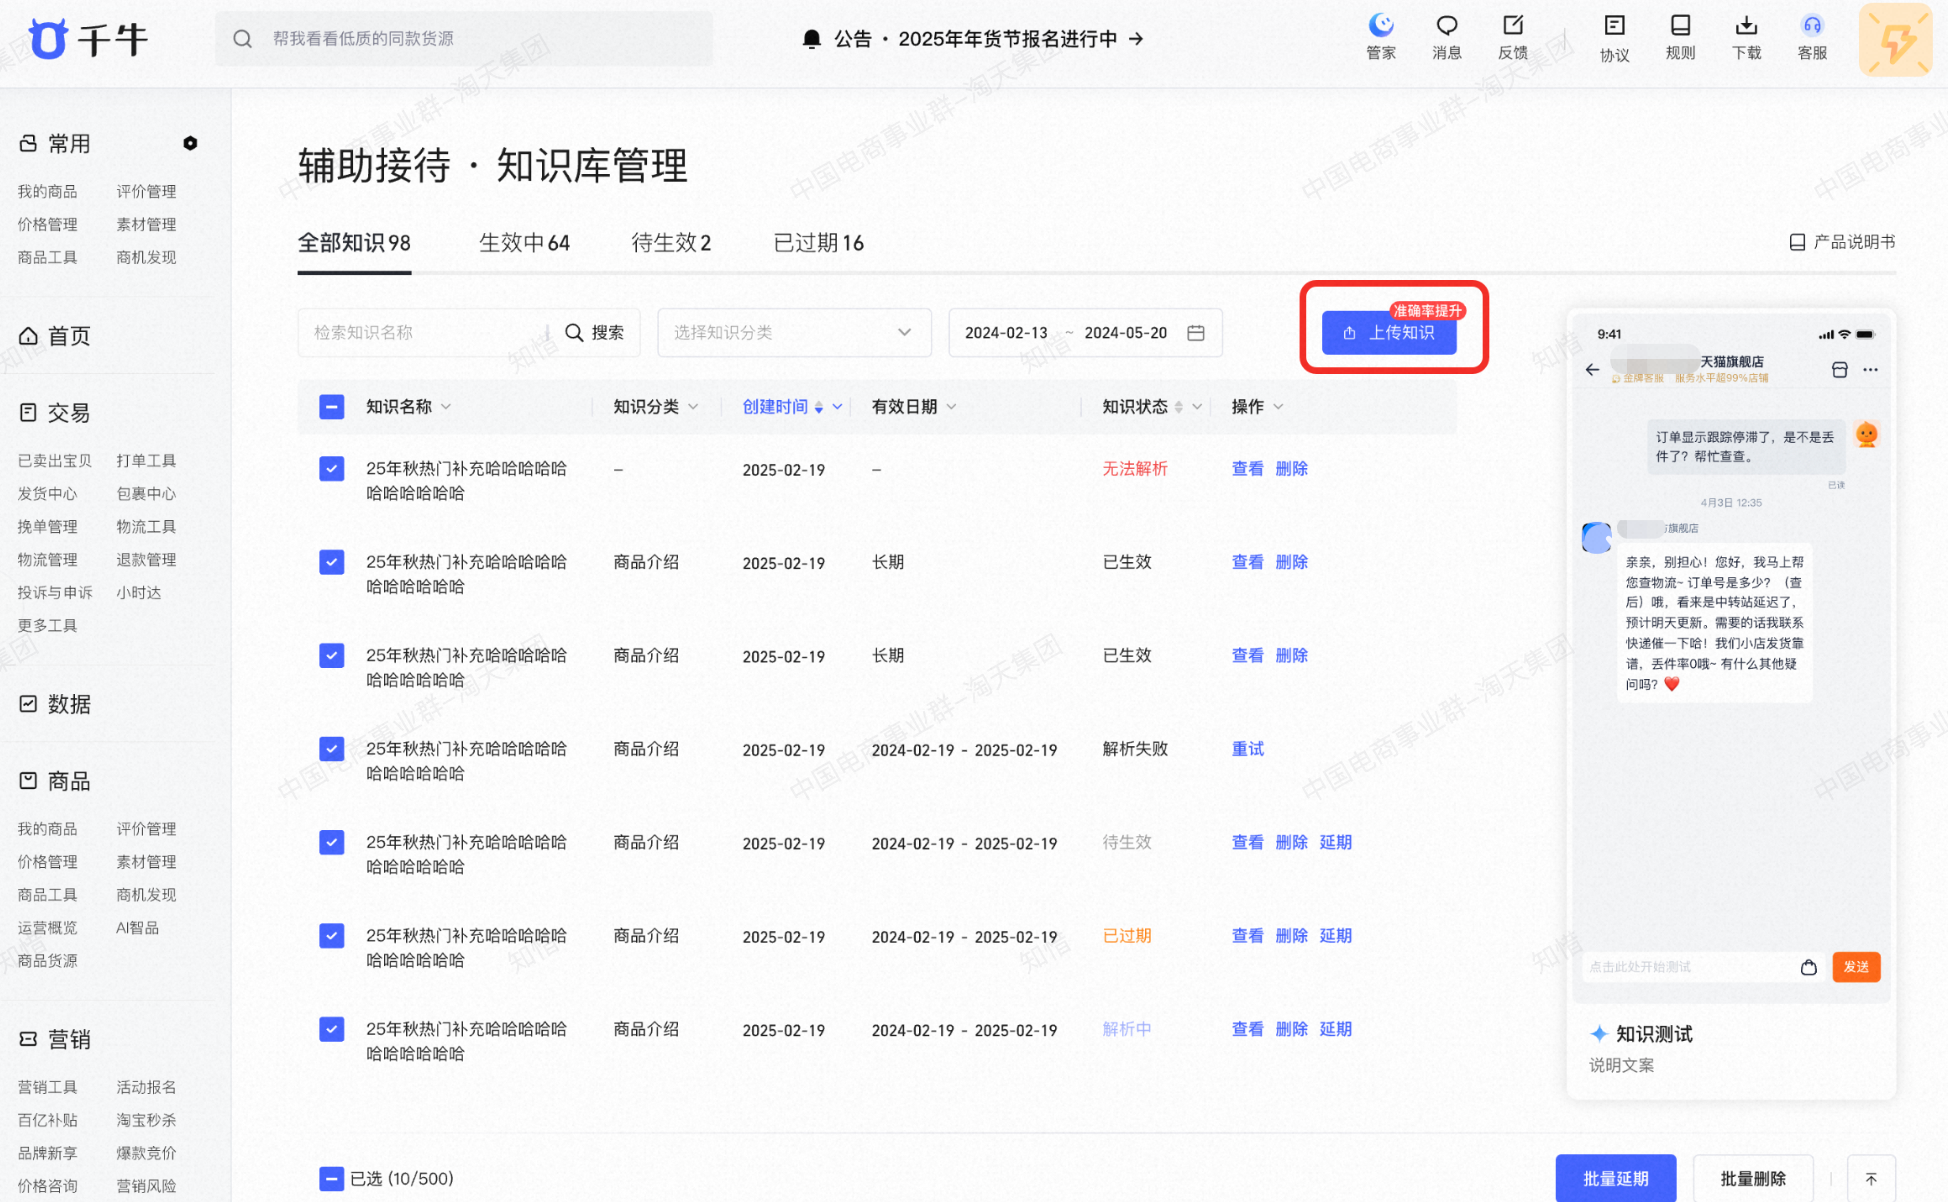Click the calendar icon in date range
The image size is (1948, 1202).
click(x=1195, y=332)
